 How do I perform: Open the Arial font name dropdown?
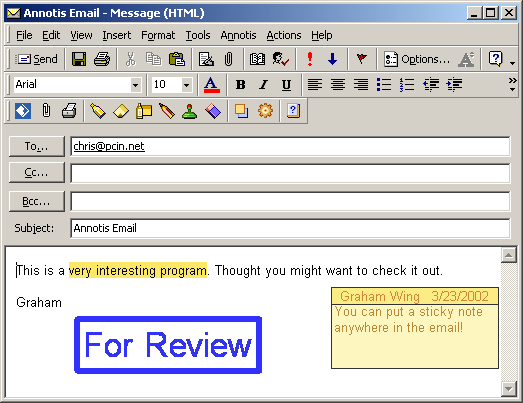point(135,85)
